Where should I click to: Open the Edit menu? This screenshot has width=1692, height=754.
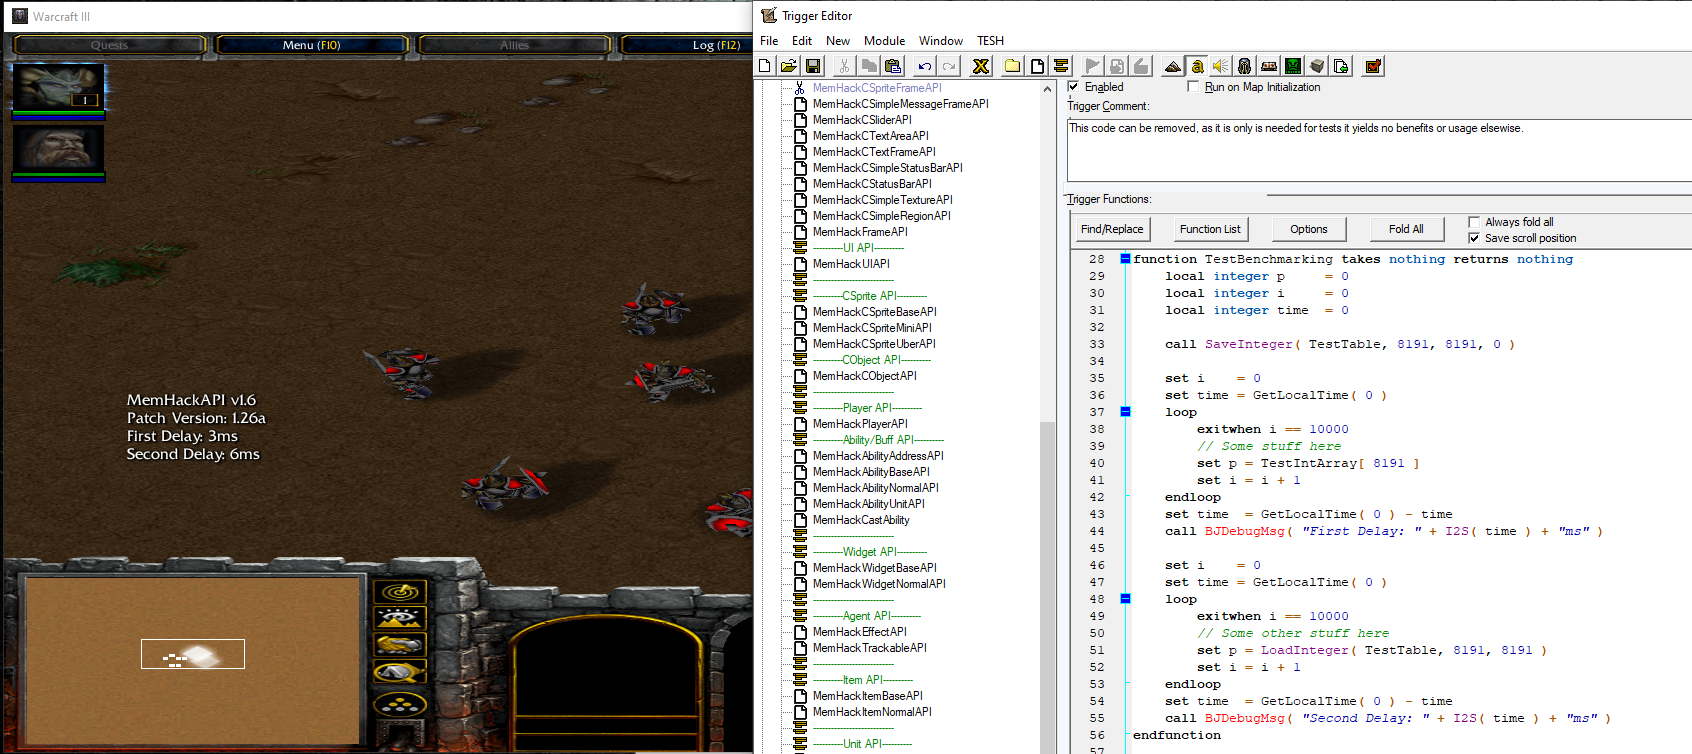pyautogui.click(x=802, y=41)
